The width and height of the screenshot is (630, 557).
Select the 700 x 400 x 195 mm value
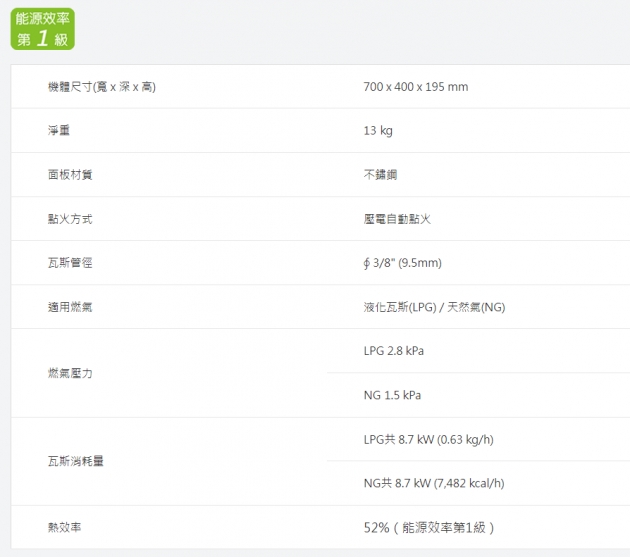pos(415,87)
